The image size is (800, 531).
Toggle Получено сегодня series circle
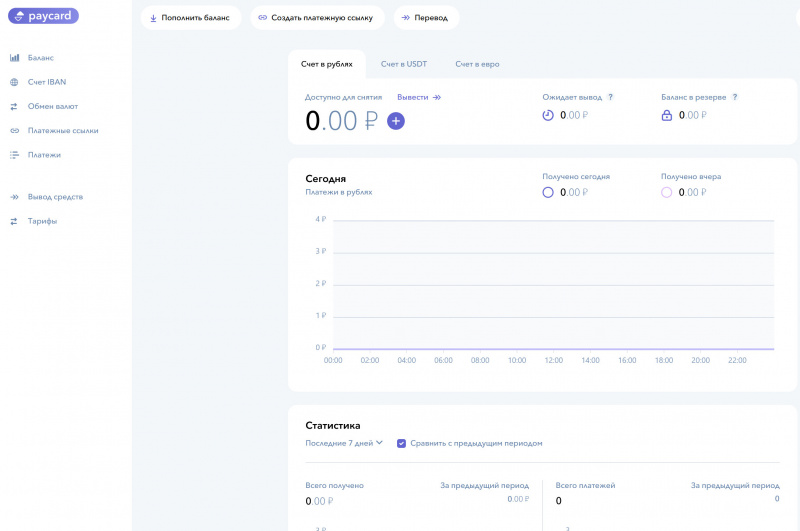(548, 193)
